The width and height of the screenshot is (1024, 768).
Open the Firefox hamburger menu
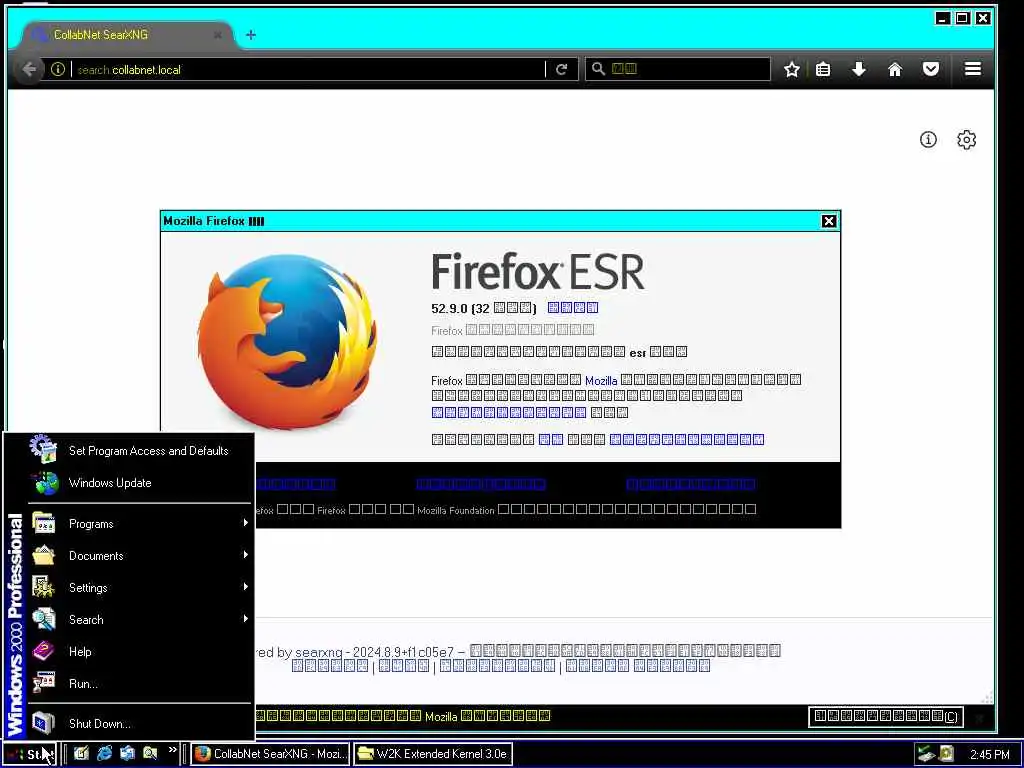coord(972,69)
